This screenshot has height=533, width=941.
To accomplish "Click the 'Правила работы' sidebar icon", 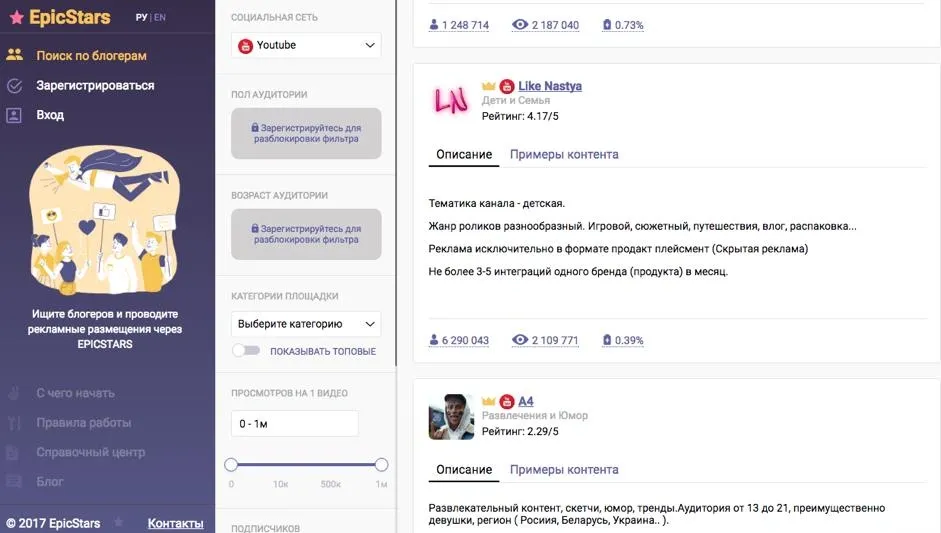I will (14, 423).
